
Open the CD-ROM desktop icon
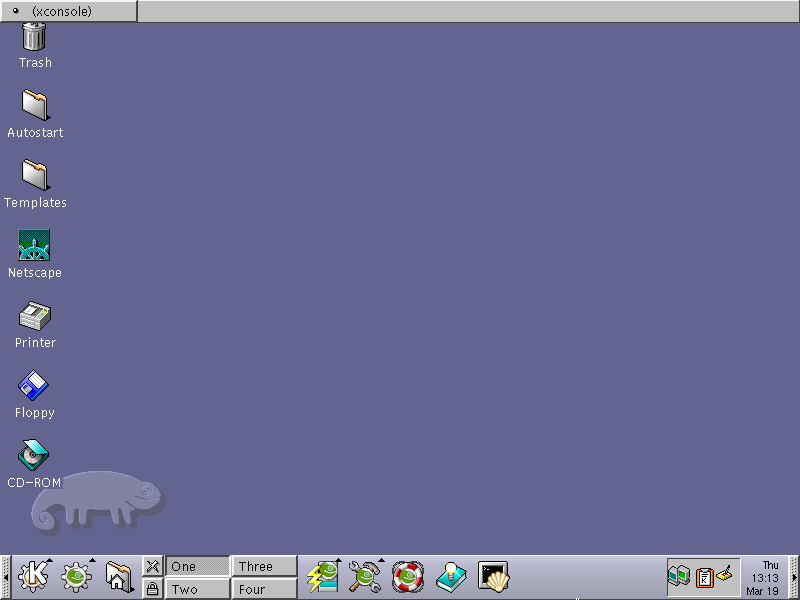pyautogui.click(x=34, y=455)
